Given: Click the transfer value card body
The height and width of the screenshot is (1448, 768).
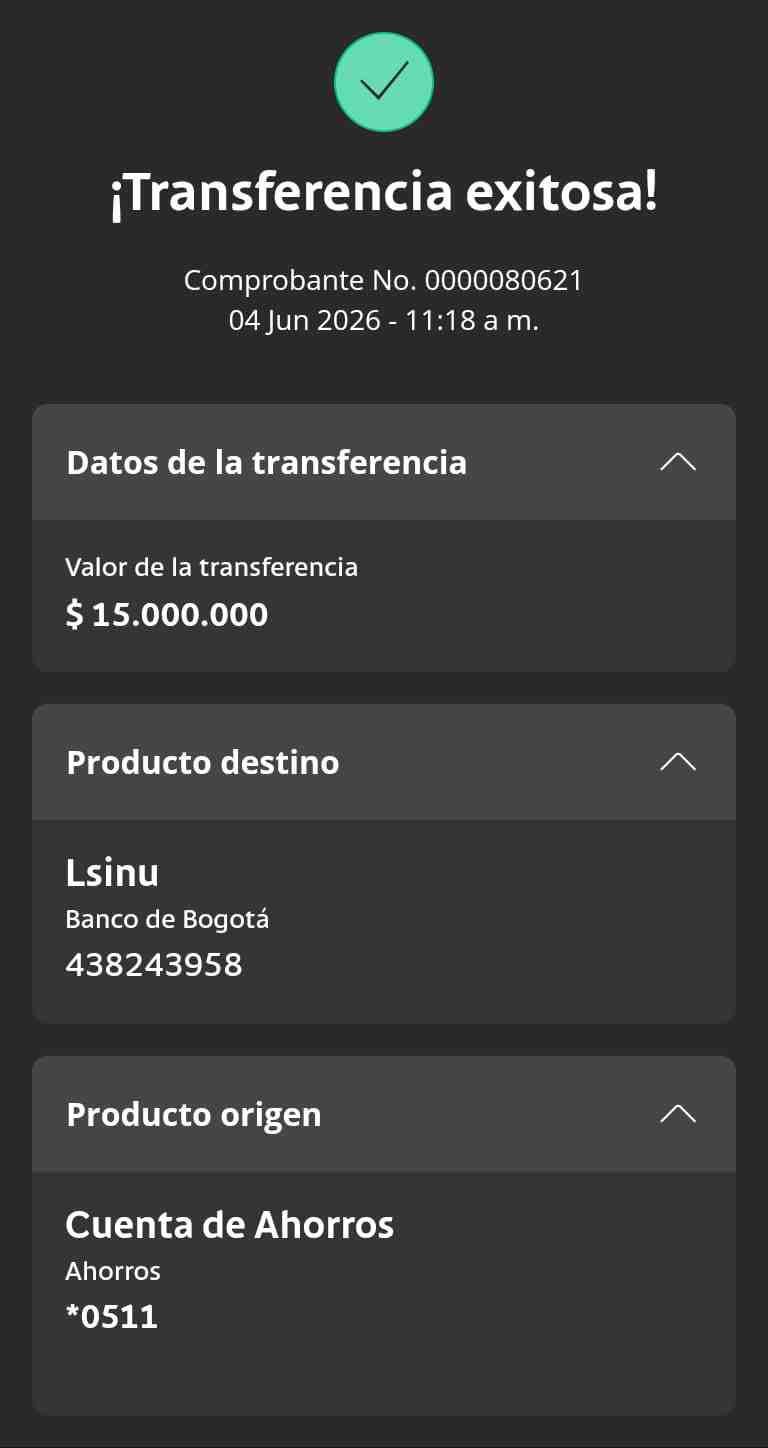Looking at the screenshot, I should pos(384,596).
